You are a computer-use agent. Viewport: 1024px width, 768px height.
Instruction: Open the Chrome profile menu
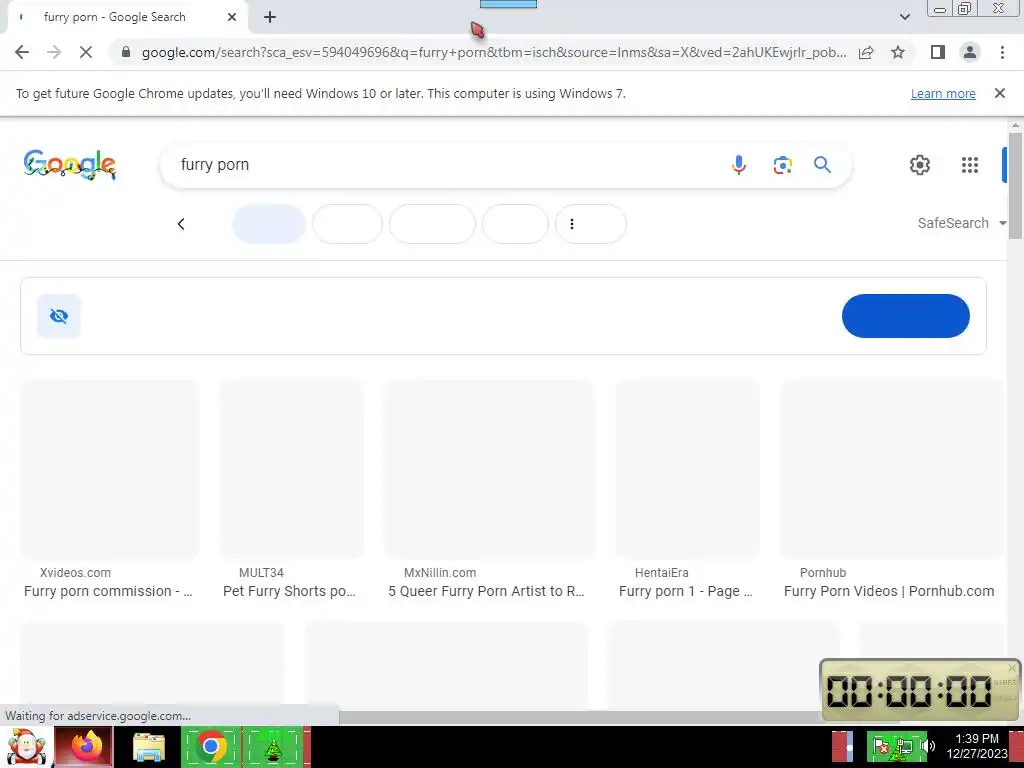(970, 52)
